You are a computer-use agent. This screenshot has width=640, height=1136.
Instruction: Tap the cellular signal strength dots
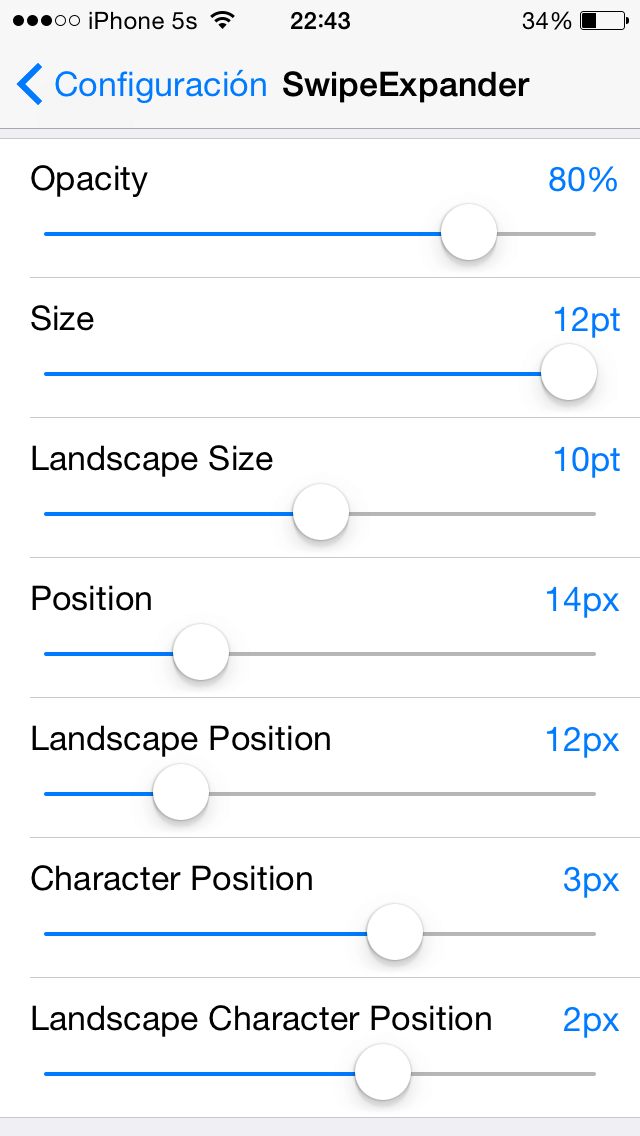[46, 21]
